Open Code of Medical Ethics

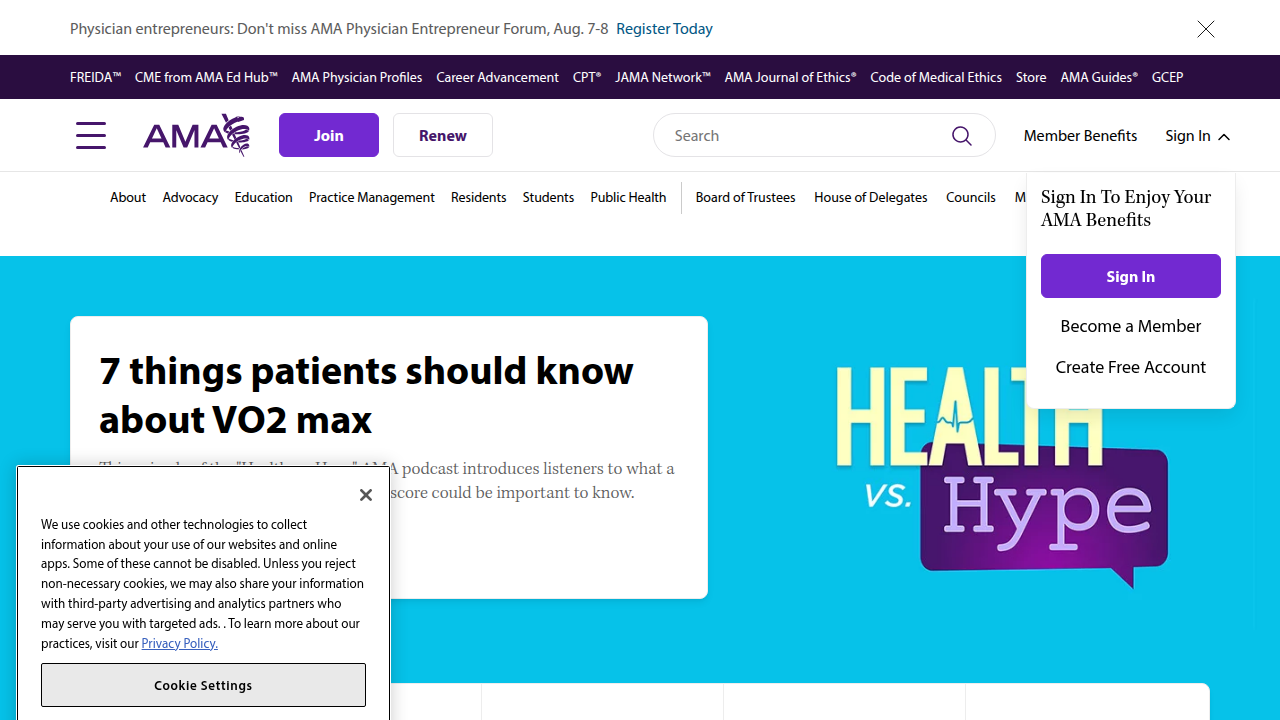pos(936,77)
